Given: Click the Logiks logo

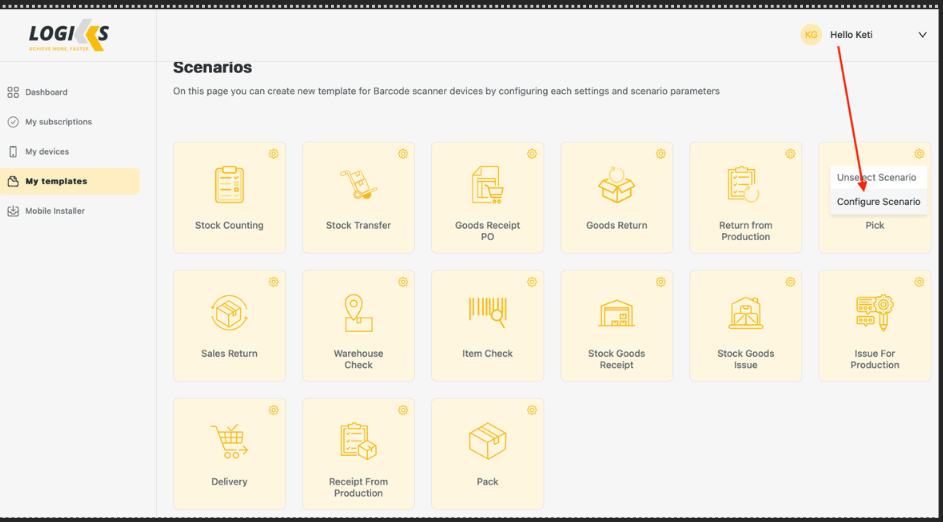Looking at the screenshot, I should (68, 37).
